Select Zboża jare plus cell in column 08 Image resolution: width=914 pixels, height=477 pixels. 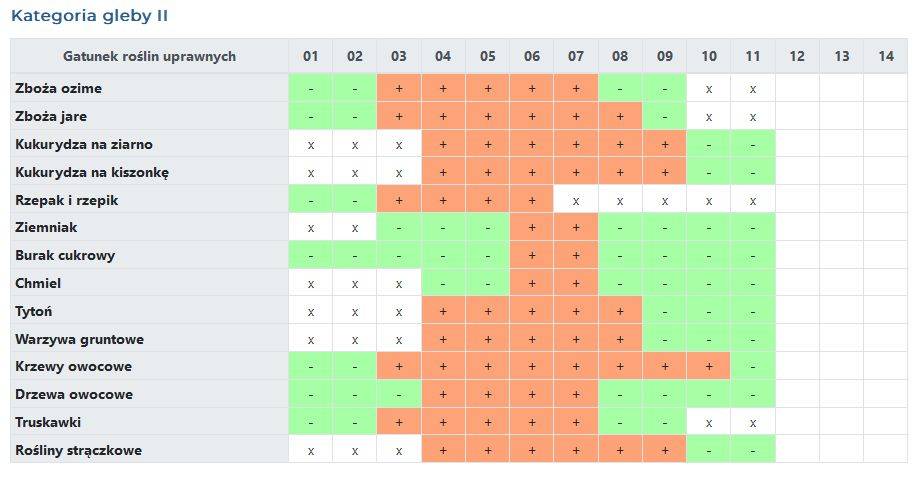click(620, 116)
